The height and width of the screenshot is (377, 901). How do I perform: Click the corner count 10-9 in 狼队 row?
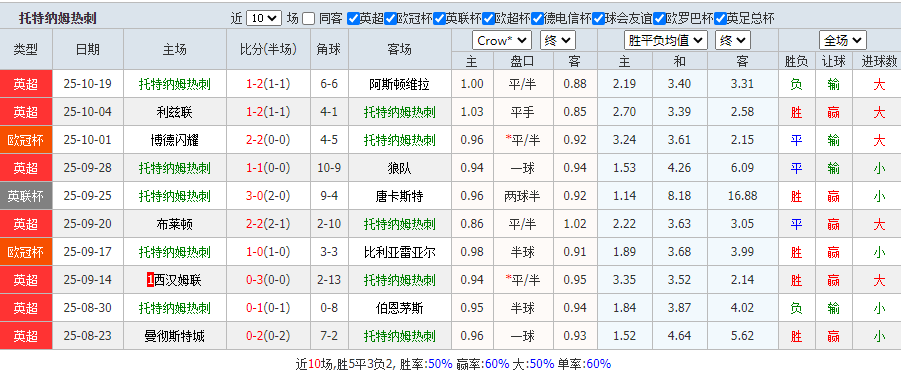[x=329, y=168]
